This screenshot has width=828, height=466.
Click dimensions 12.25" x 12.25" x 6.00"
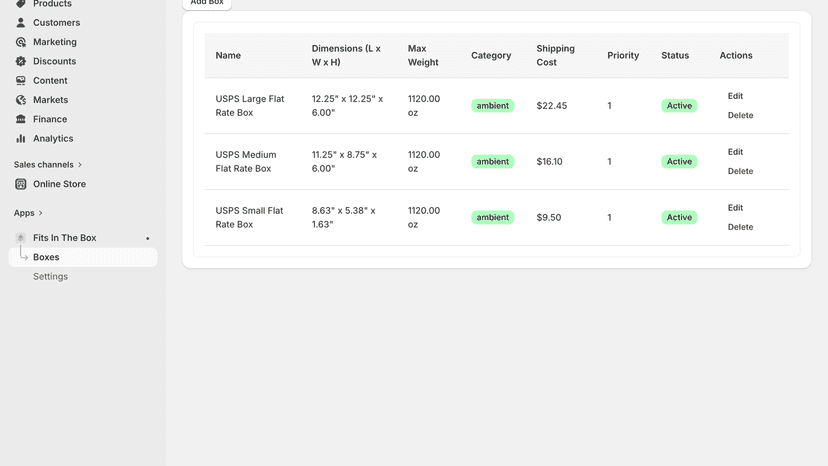tap(347, 106)
